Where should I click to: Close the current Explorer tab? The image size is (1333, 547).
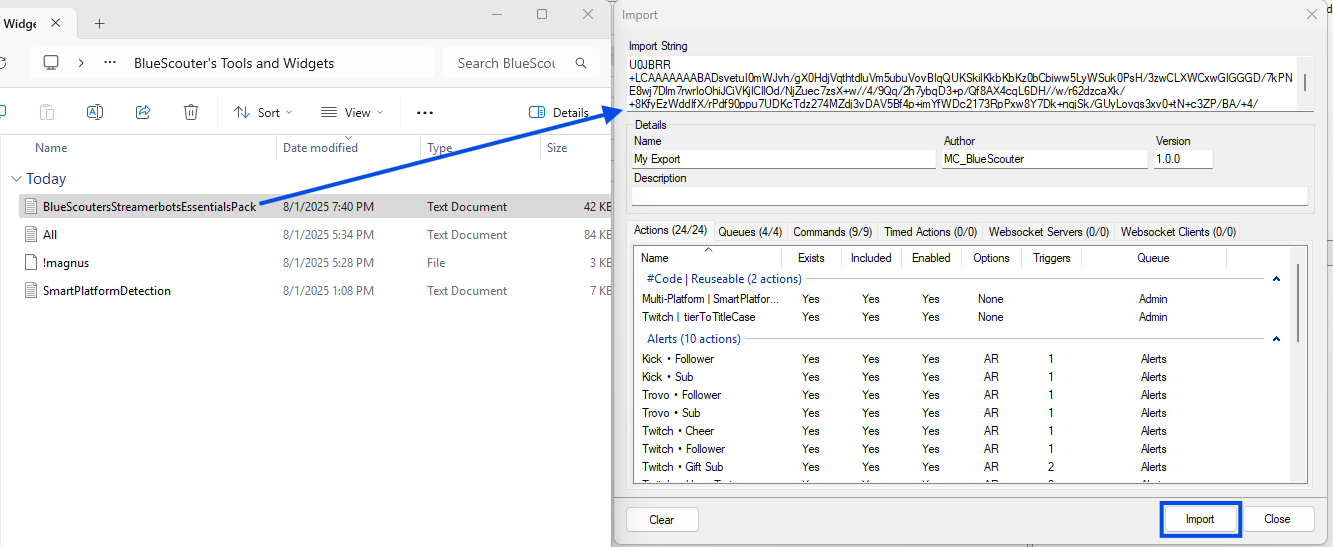[54, 23]
